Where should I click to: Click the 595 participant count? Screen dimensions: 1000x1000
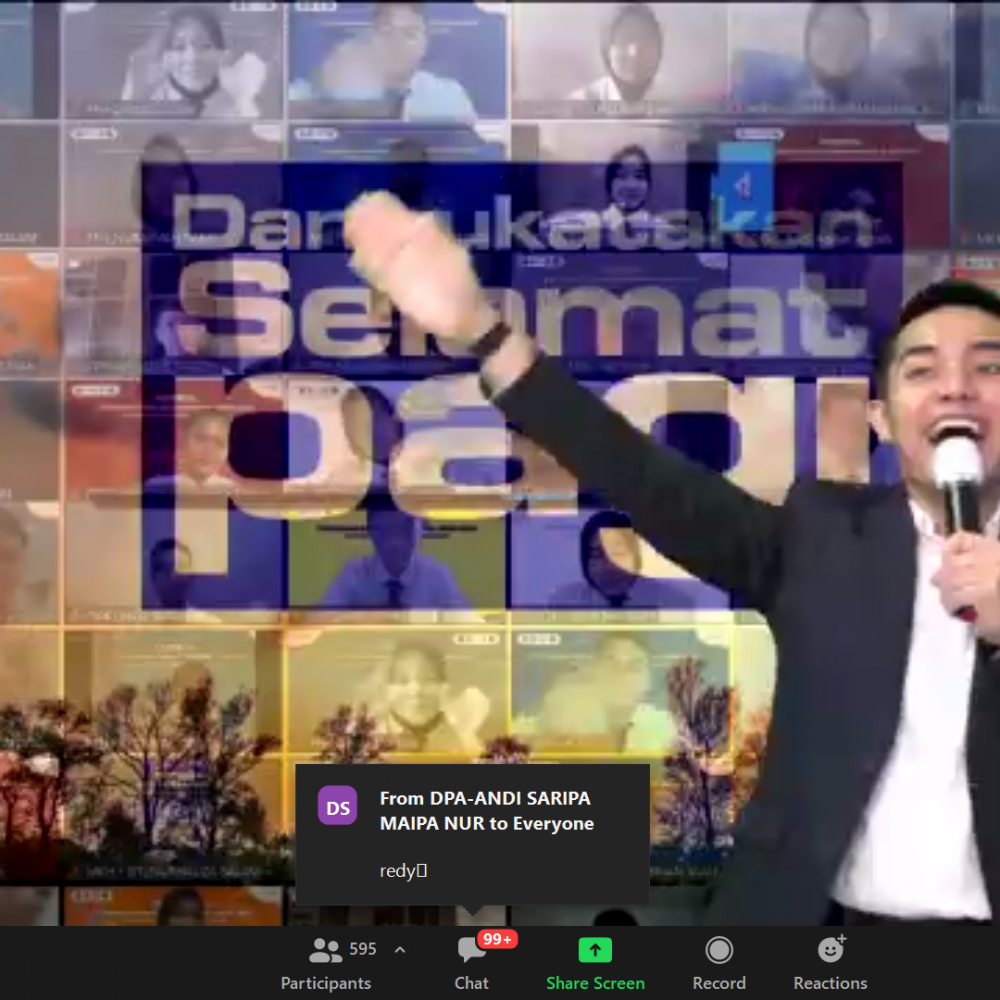pyautogui.click(x=363, y=949)
